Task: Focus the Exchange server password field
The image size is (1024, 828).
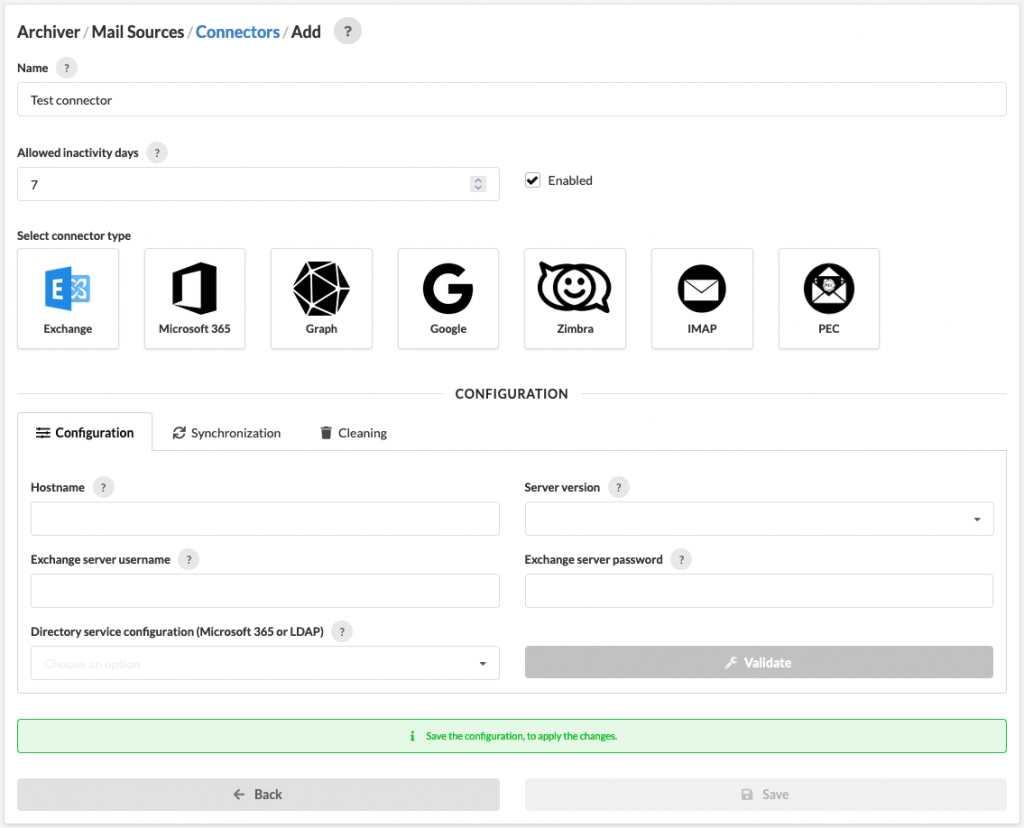Action: point(759,591)
